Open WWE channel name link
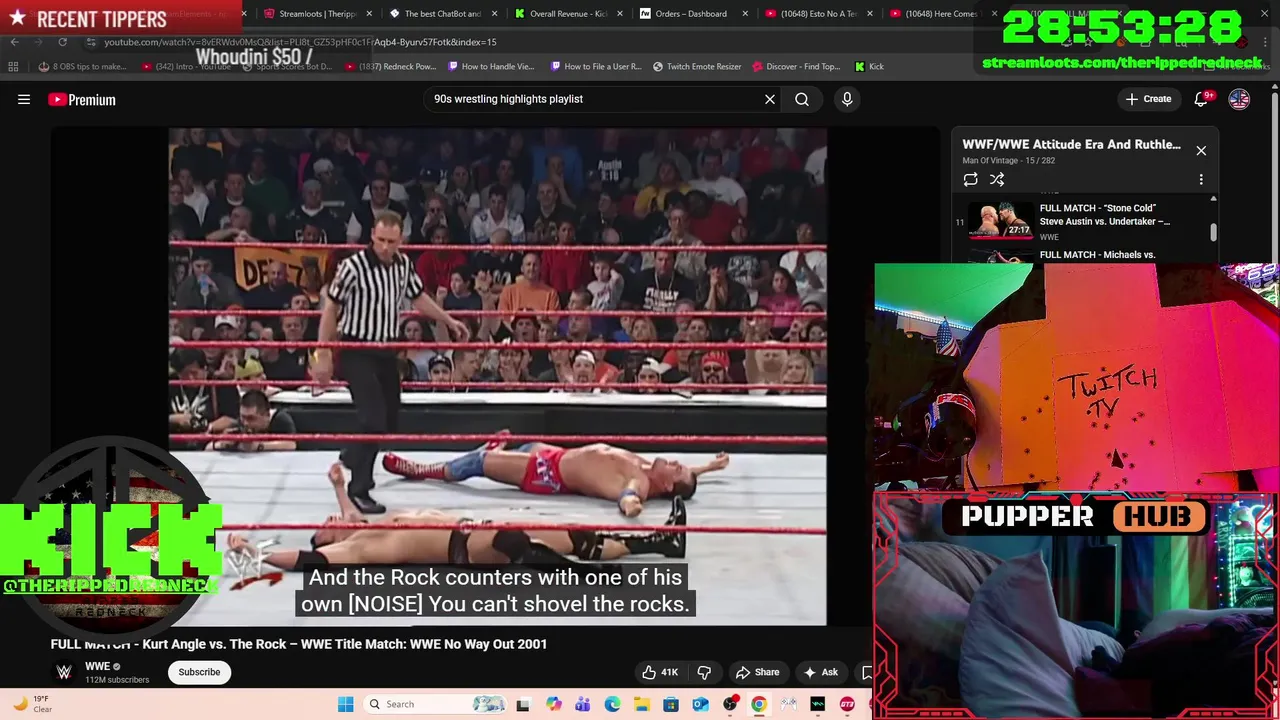 click(x=97, y=666)
